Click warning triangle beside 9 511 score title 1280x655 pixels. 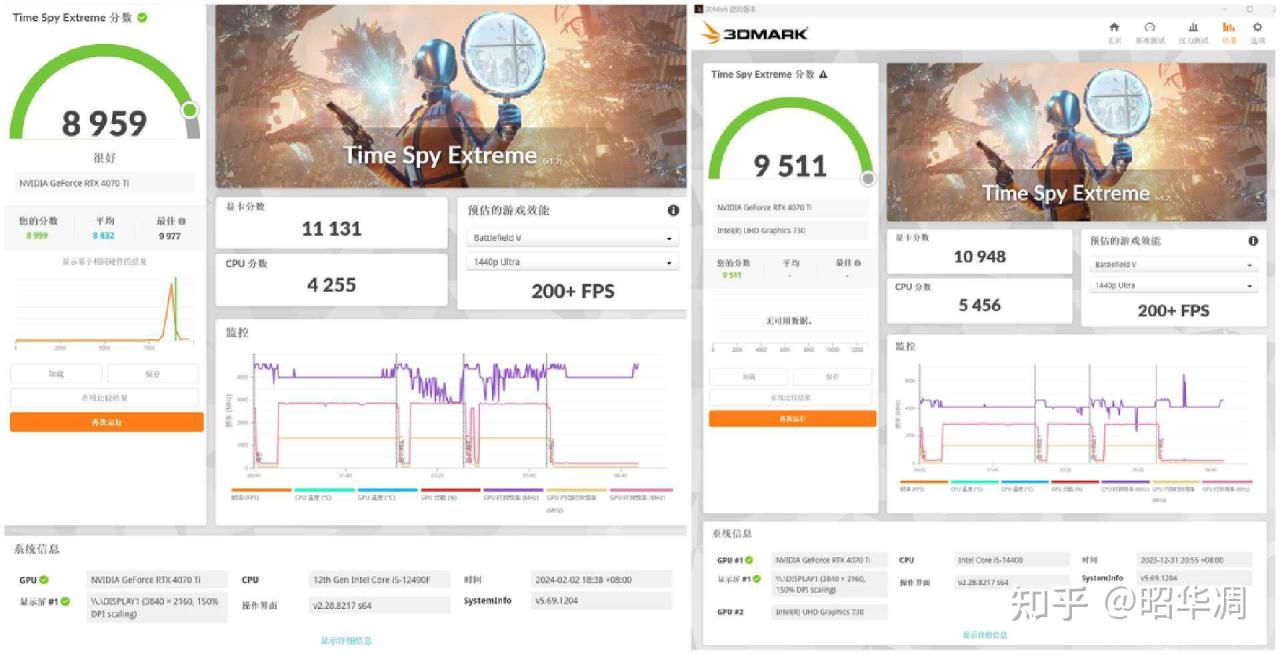click(x=823, y=74)
